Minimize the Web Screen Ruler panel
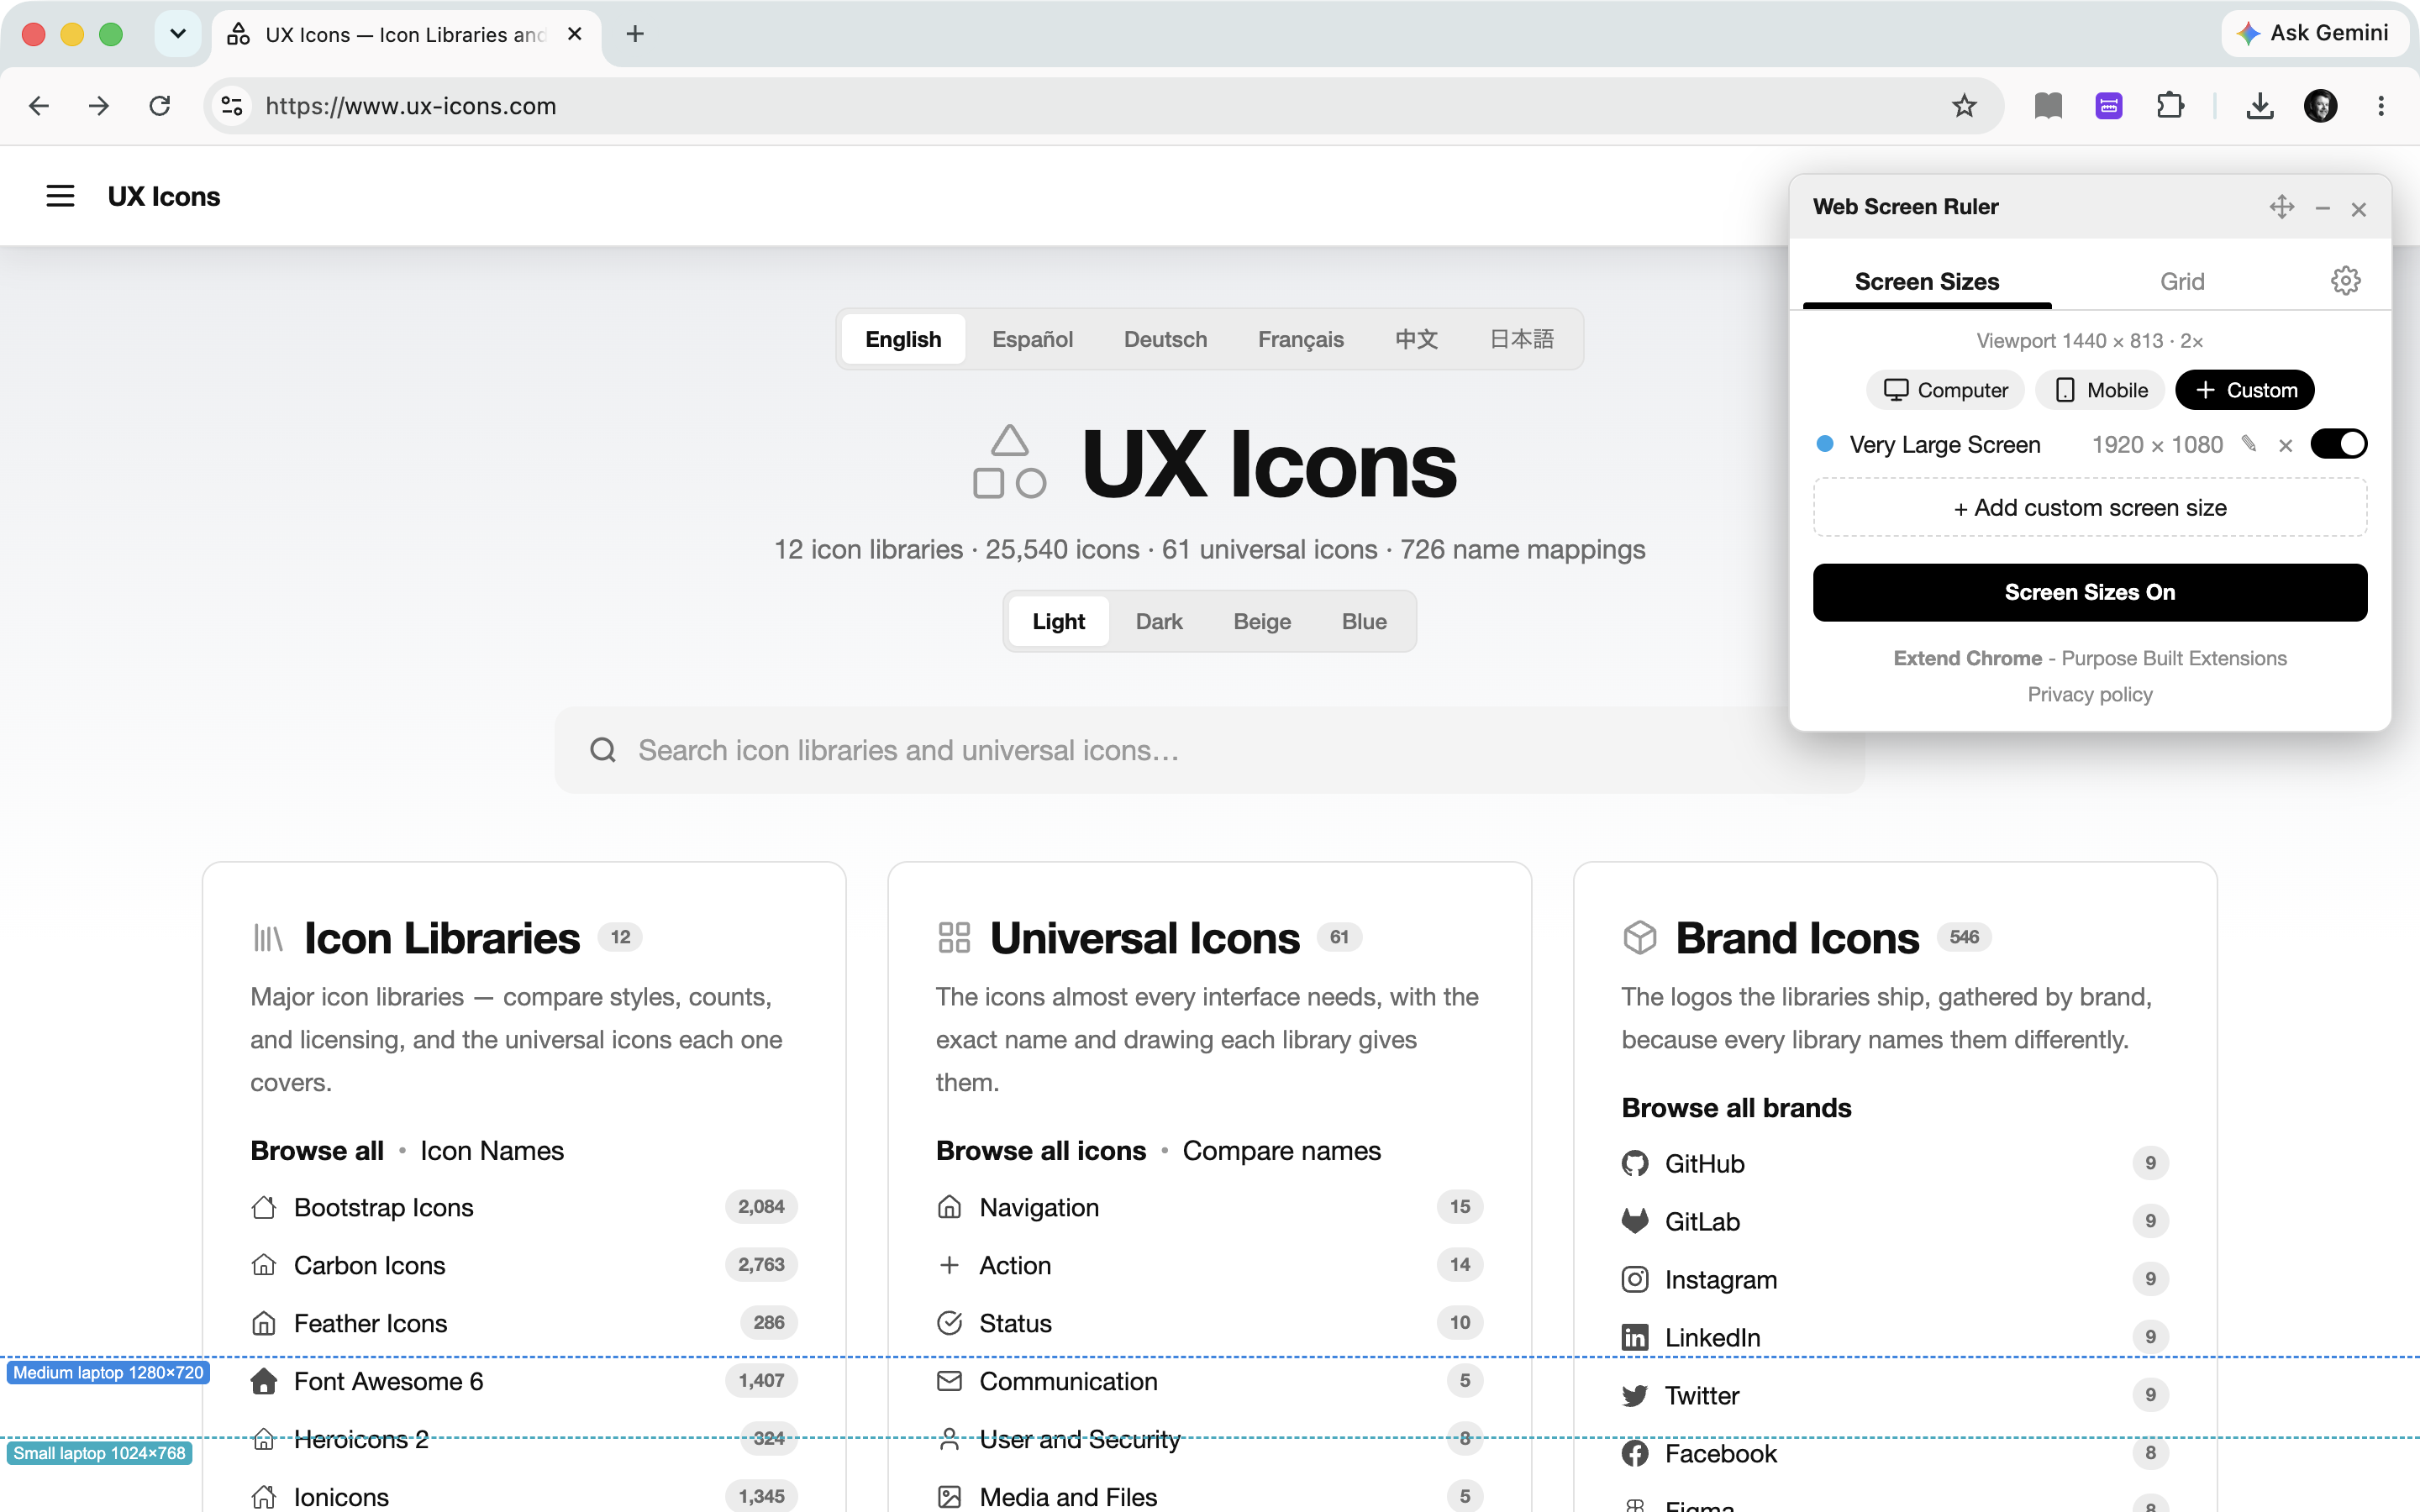 (x=2322, y=208)
